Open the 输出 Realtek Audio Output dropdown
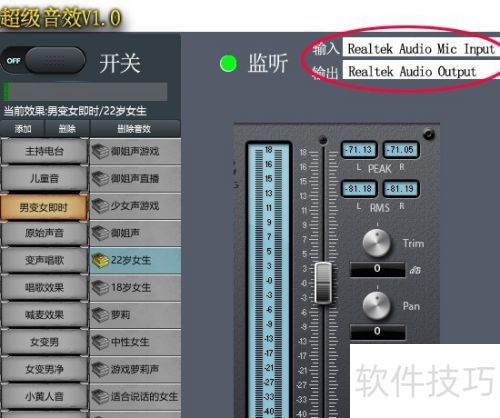The height and width of the screenshot is (418, 500). click(x=422, y=71)
